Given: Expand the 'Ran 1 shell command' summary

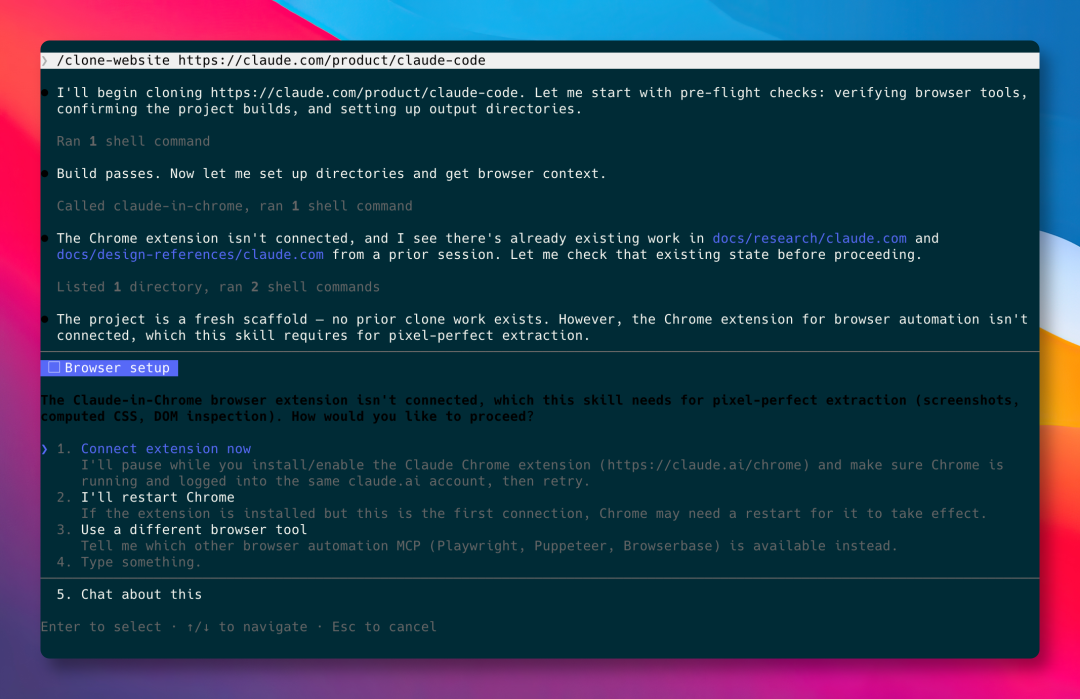Looking at the screenshot, I should click(133, 141).
